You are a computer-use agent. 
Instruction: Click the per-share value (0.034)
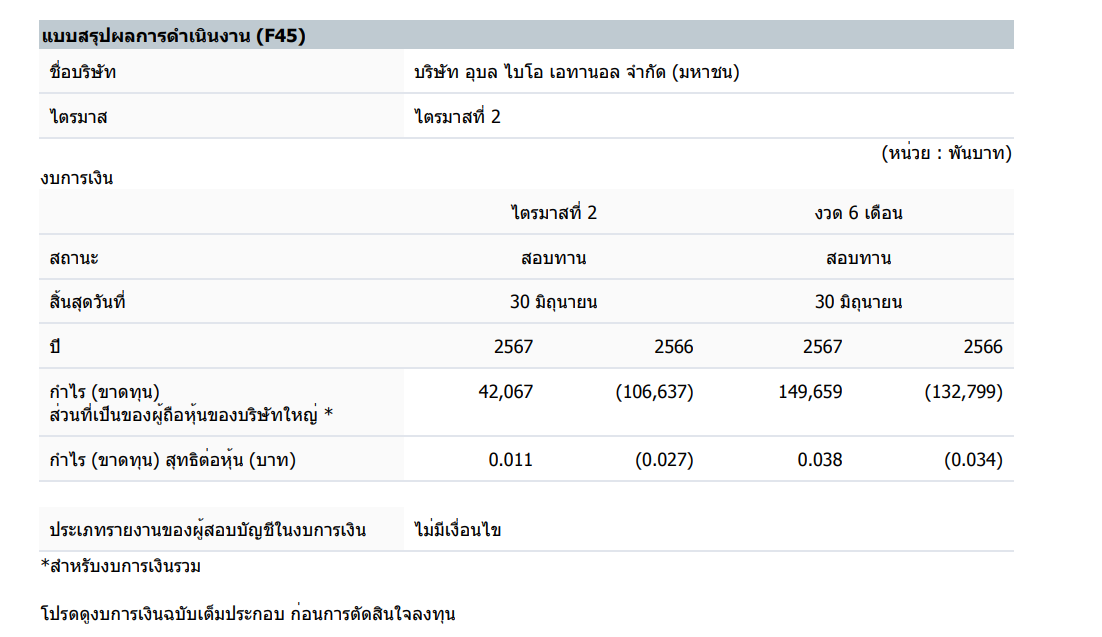click(x=973, y=460)
